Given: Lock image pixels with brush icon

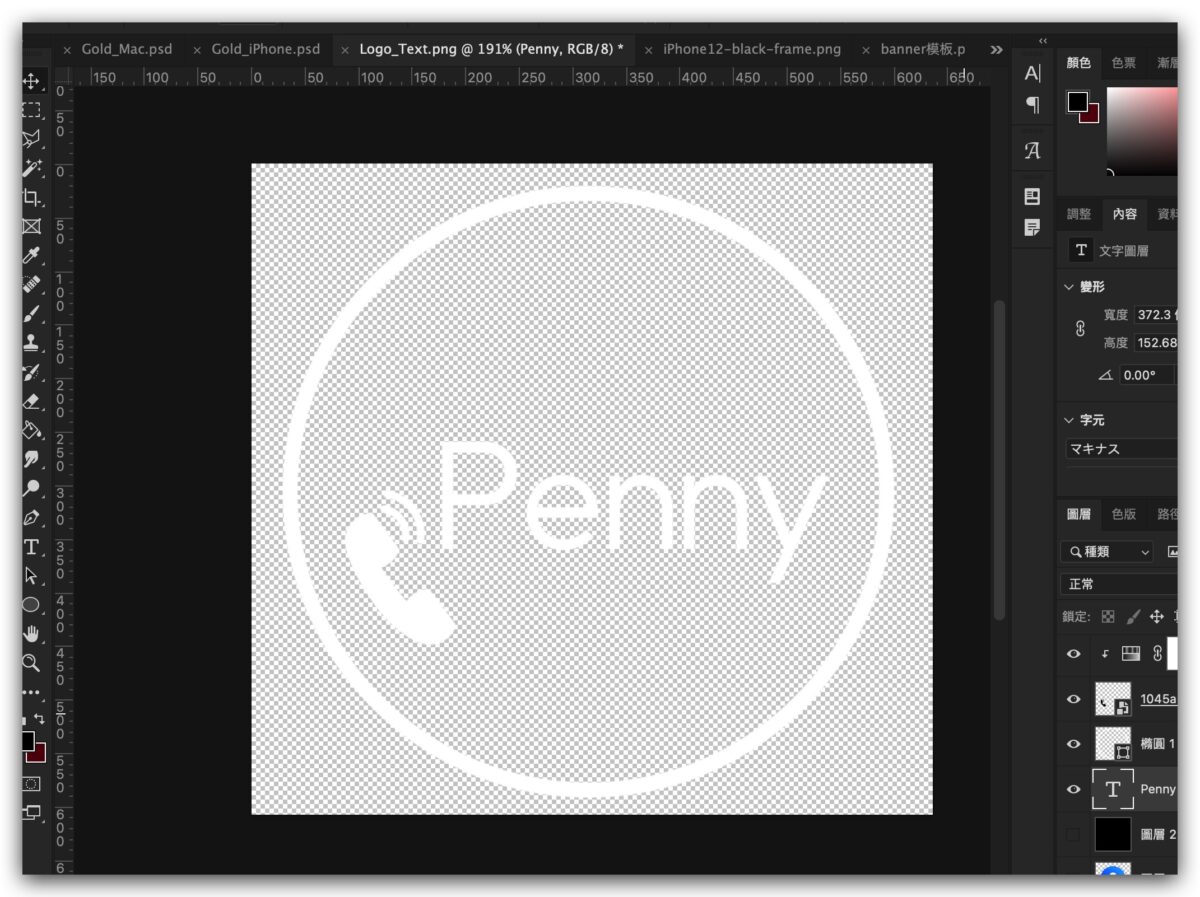Looking at the screenshot, I should 1133,617.
